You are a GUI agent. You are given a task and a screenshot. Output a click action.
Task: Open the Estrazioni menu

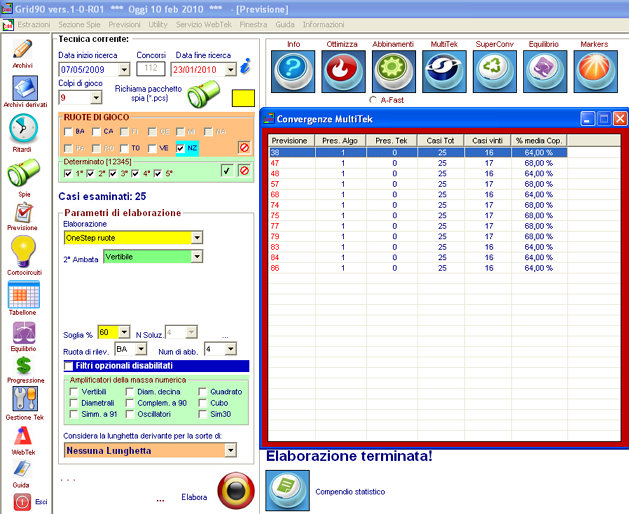(34, 24)
